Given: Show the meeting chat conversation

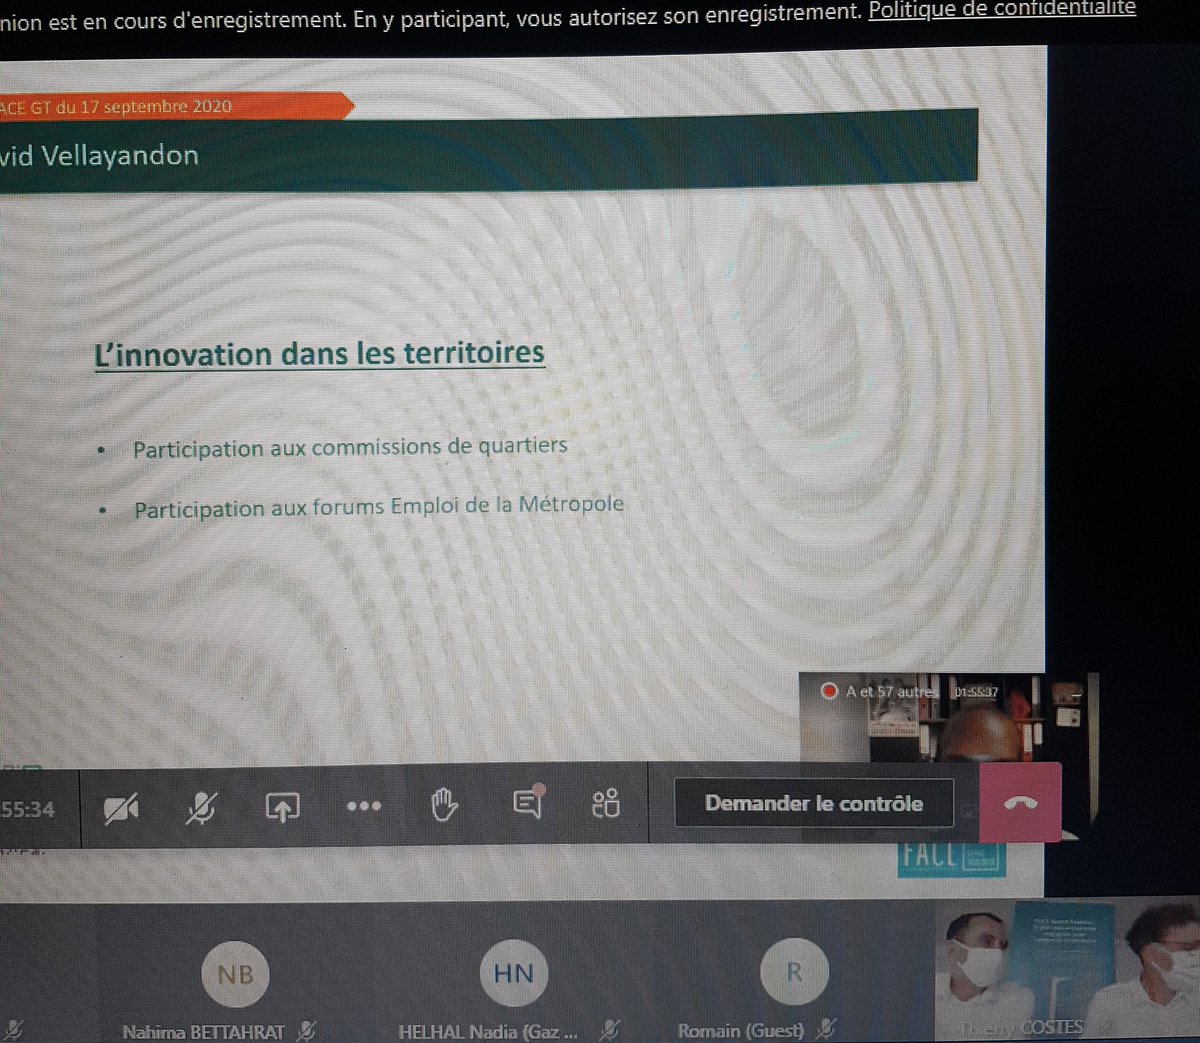Looking at the screenshot, I should [x=527, y=801].
